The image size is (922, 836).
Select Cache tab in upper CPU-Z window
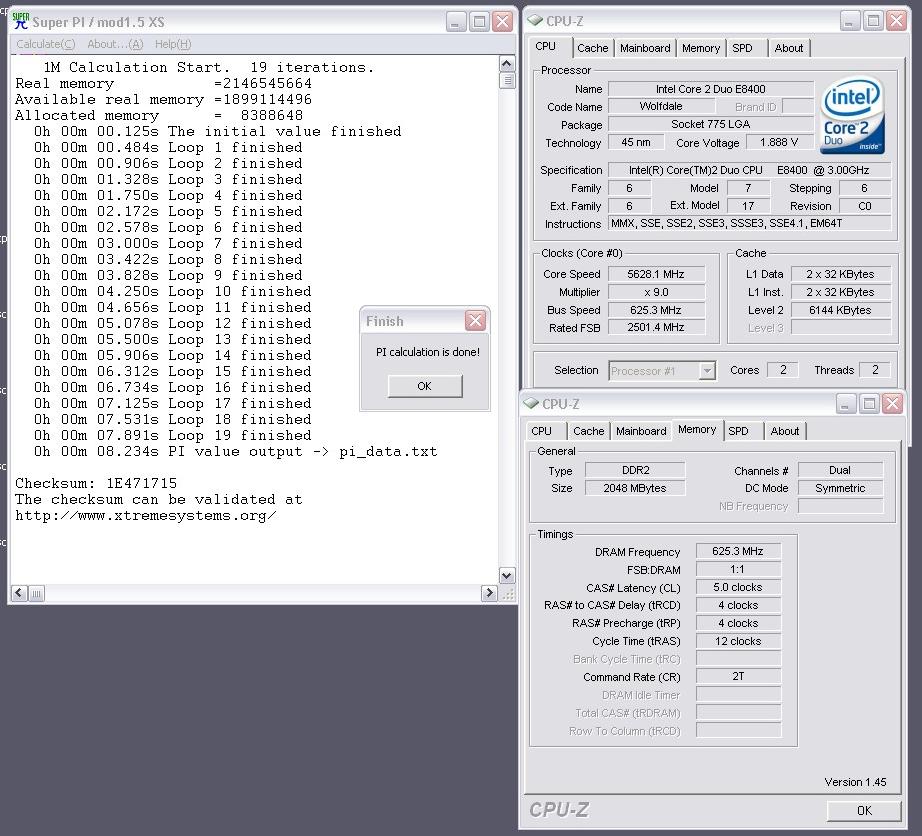593,48
